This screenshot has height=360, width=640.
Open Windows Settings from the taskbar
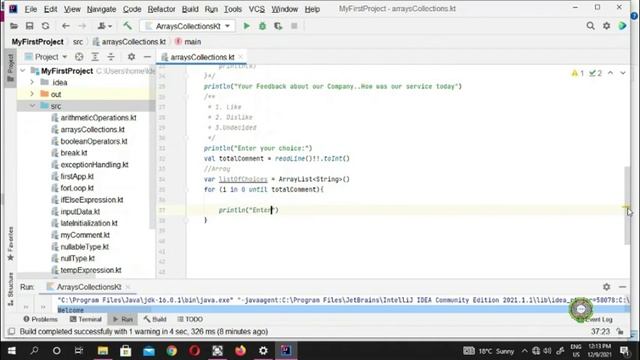coord(263,351)
